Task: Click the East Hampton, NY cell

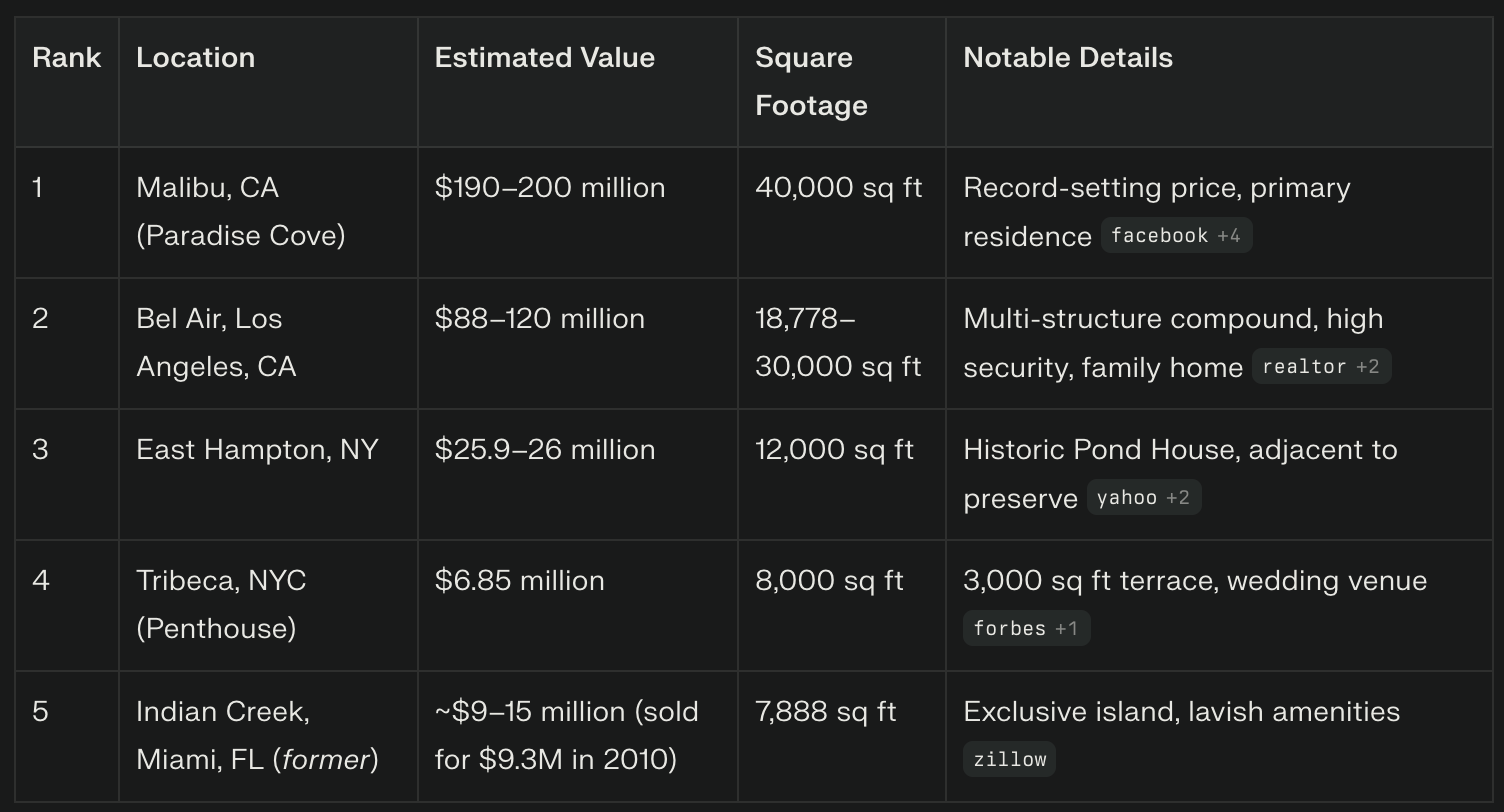Action: 268,475
